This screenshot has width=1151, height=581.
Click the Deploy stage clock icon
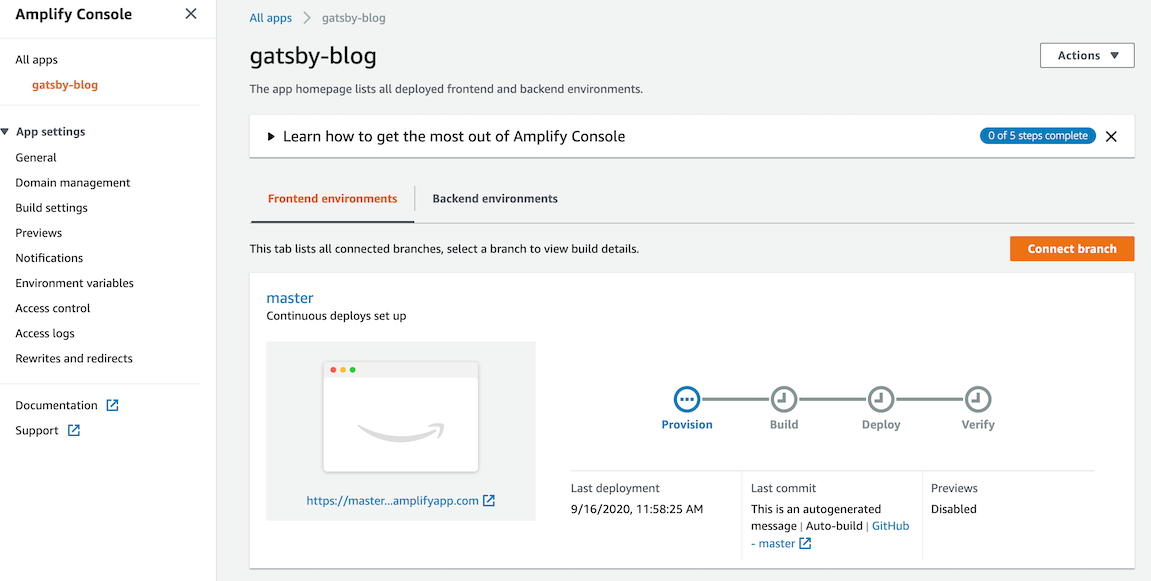(x=881, y=400)
